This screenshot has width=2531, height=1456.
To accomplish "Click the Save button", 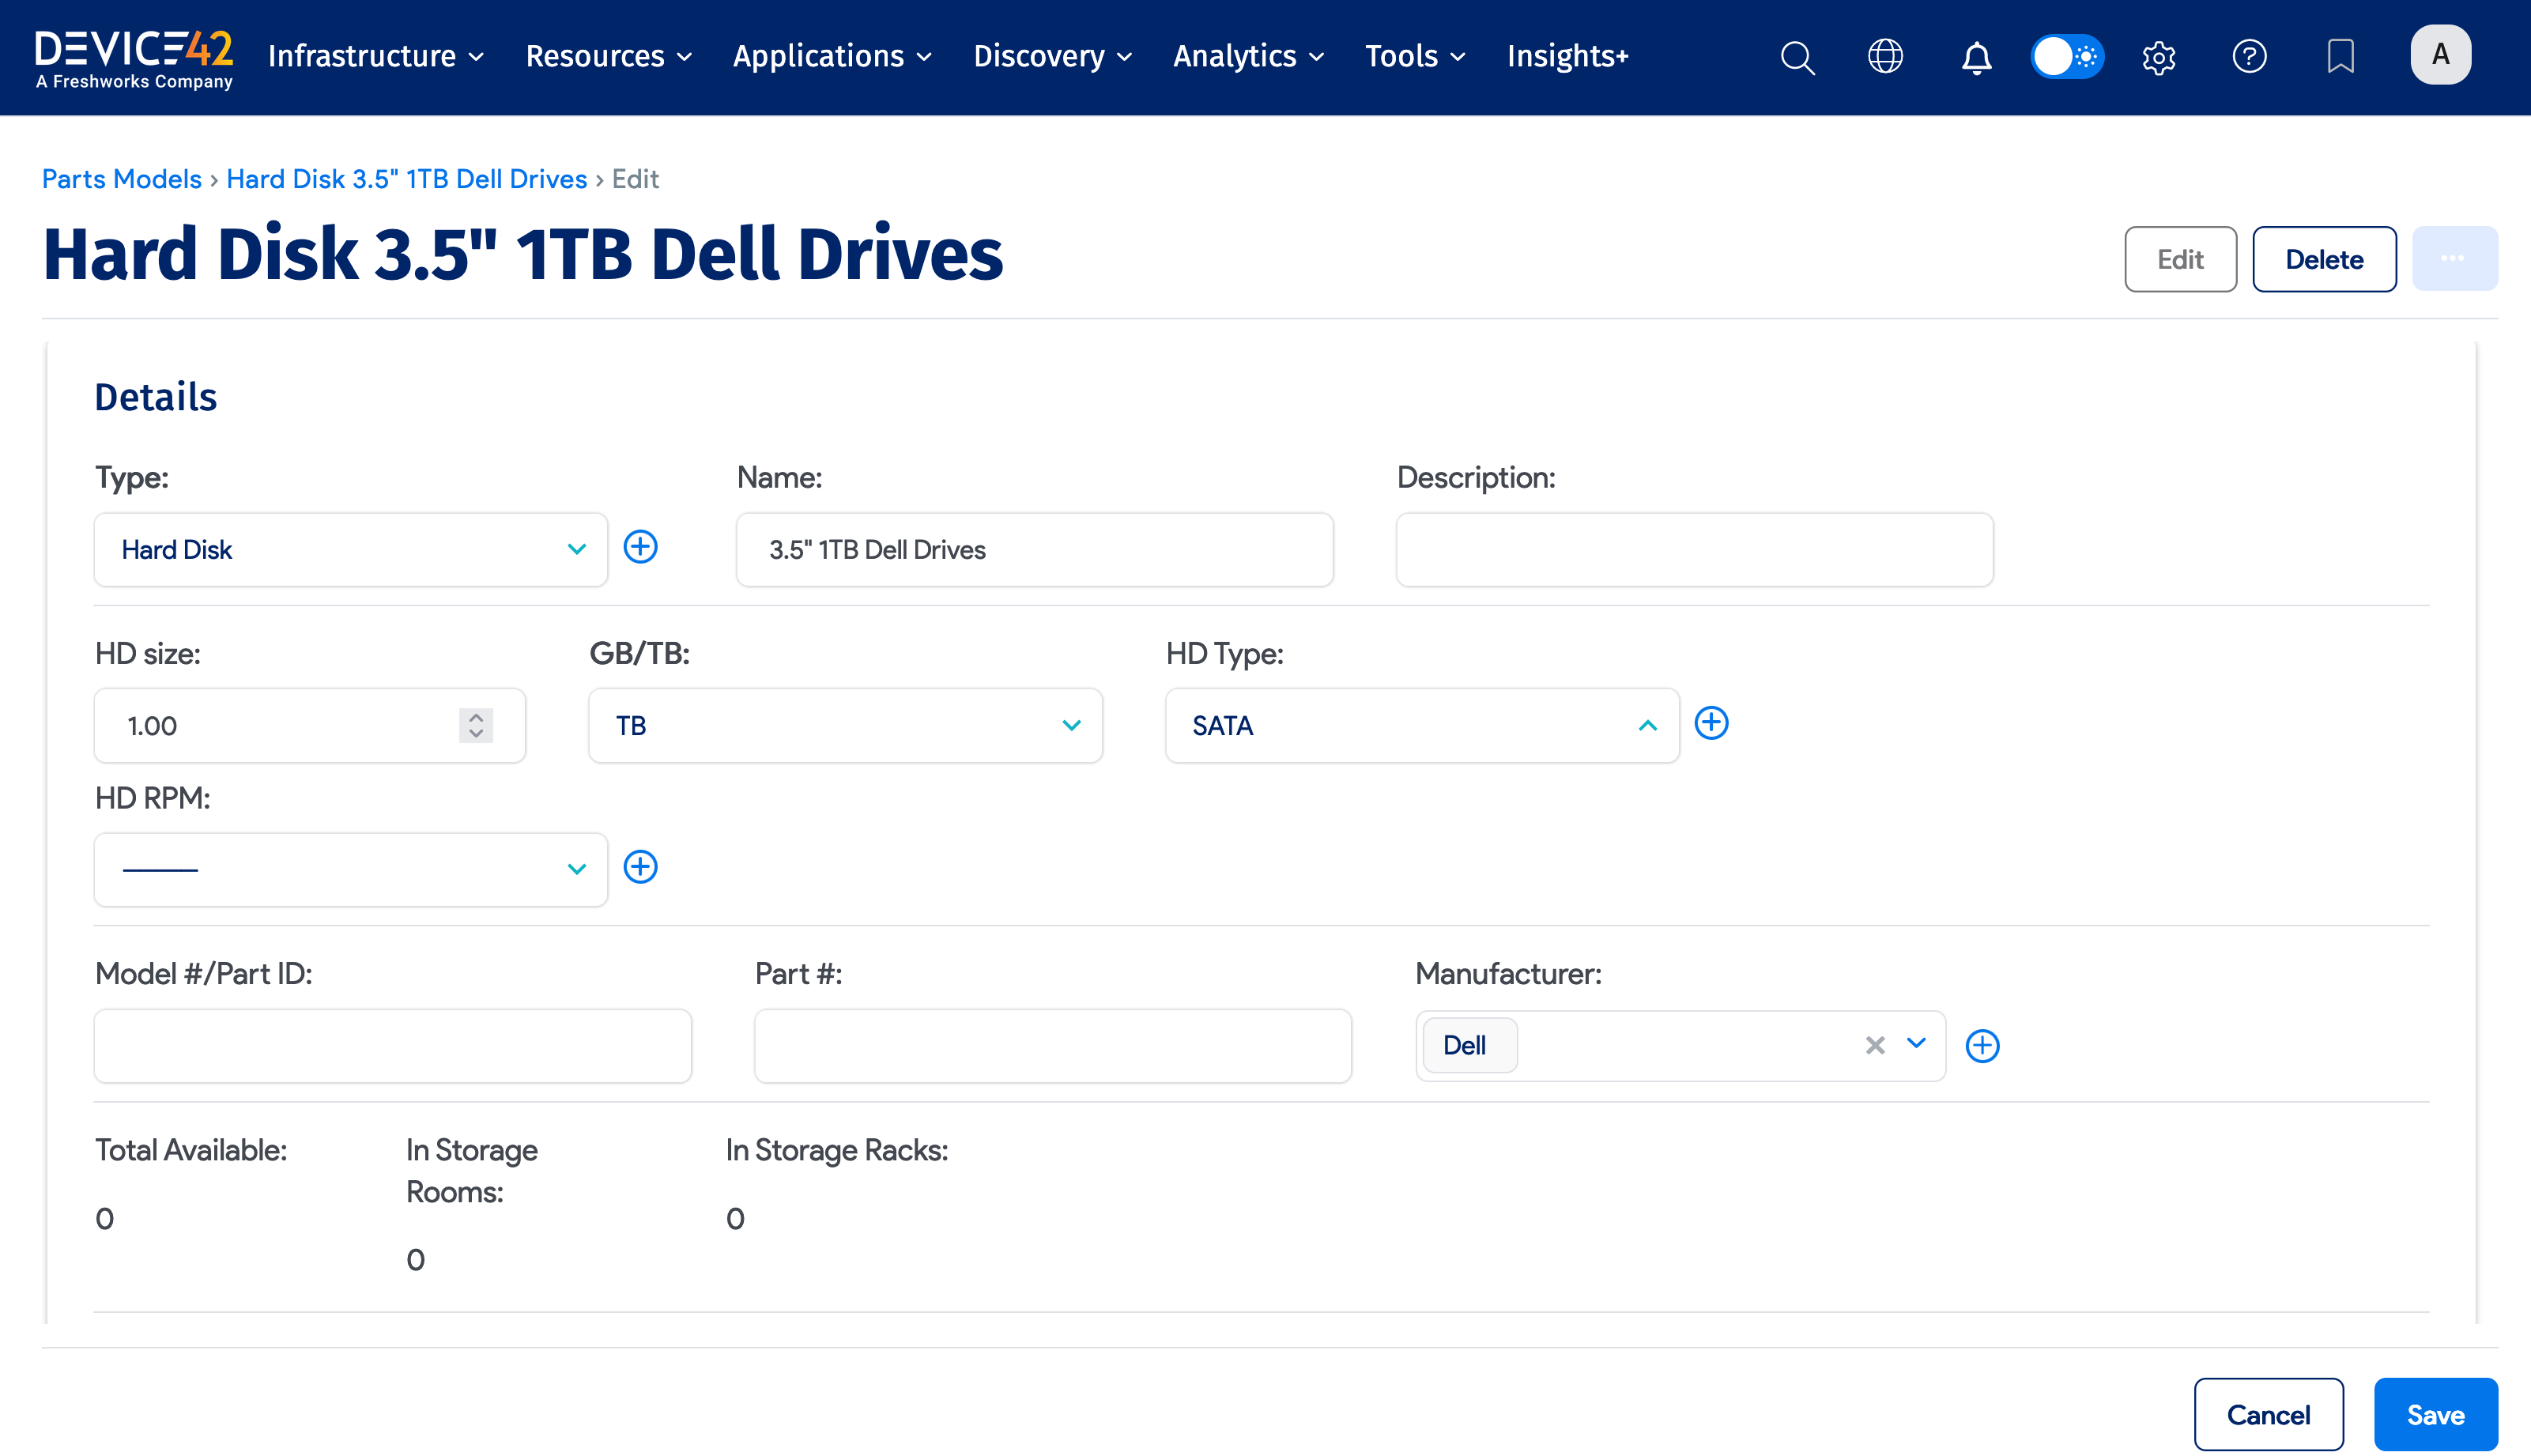I will 2436,1414.
